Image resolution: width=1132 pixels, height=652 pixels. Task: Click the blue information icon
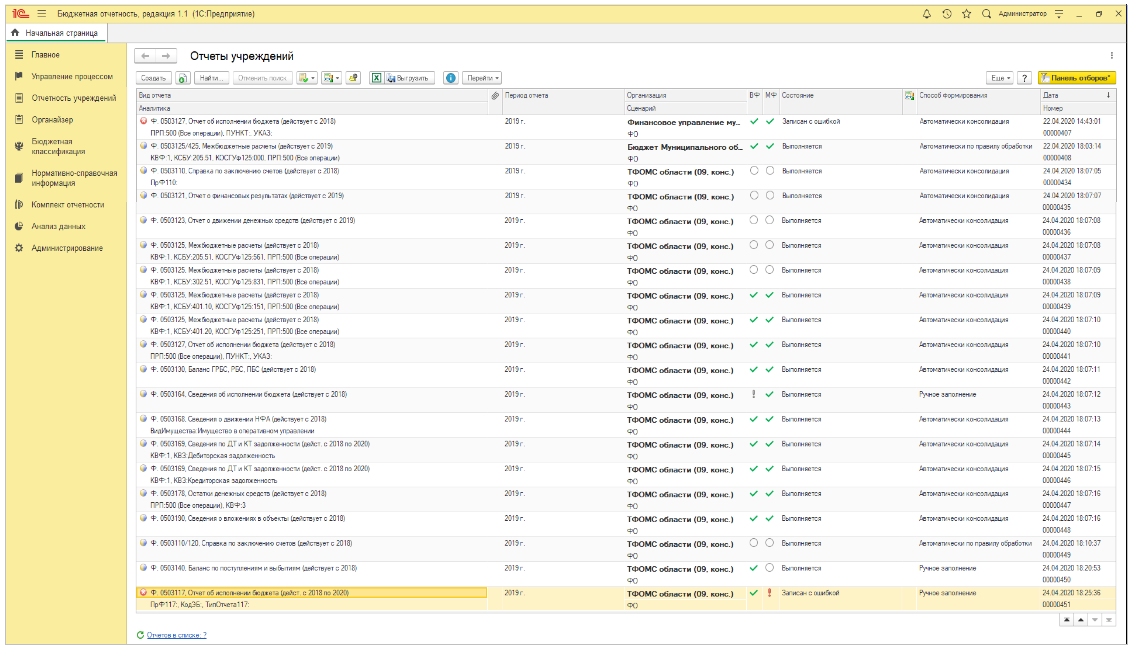point(450,78)
